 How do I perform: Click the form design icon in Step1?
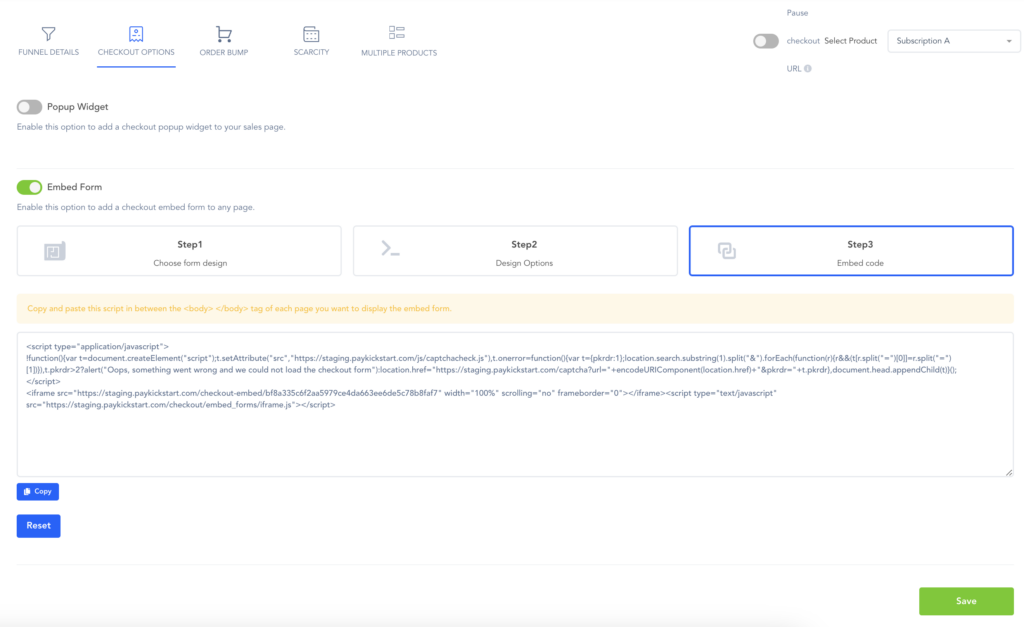[x=54, y=251]
